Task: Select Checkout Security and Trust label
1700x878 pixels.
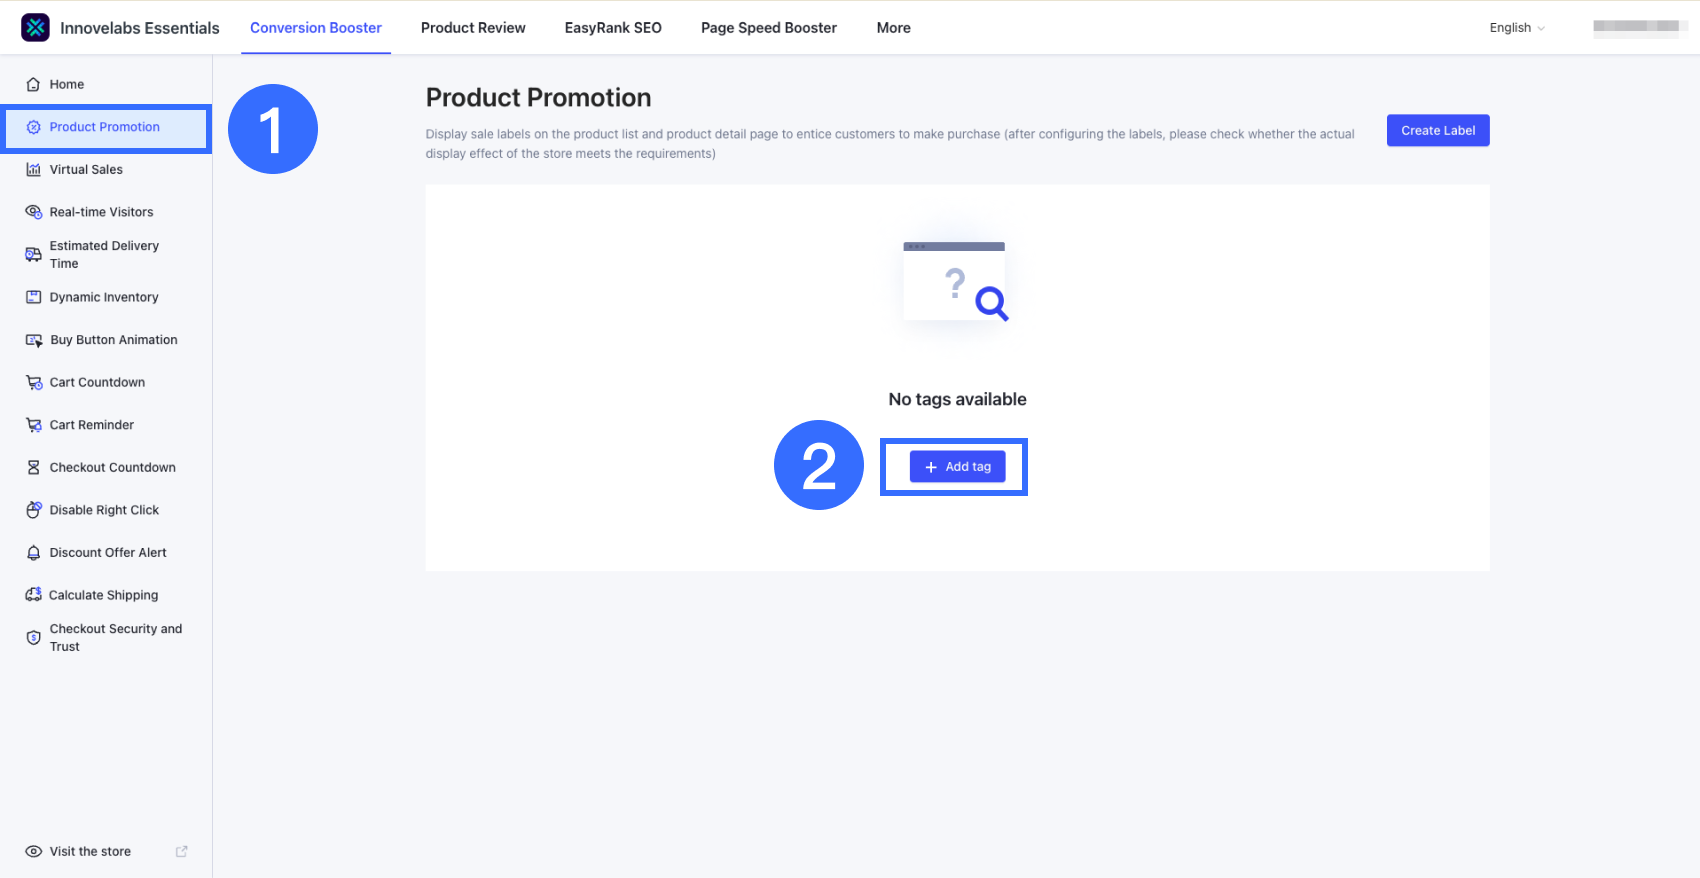Action: coord(116,638)
